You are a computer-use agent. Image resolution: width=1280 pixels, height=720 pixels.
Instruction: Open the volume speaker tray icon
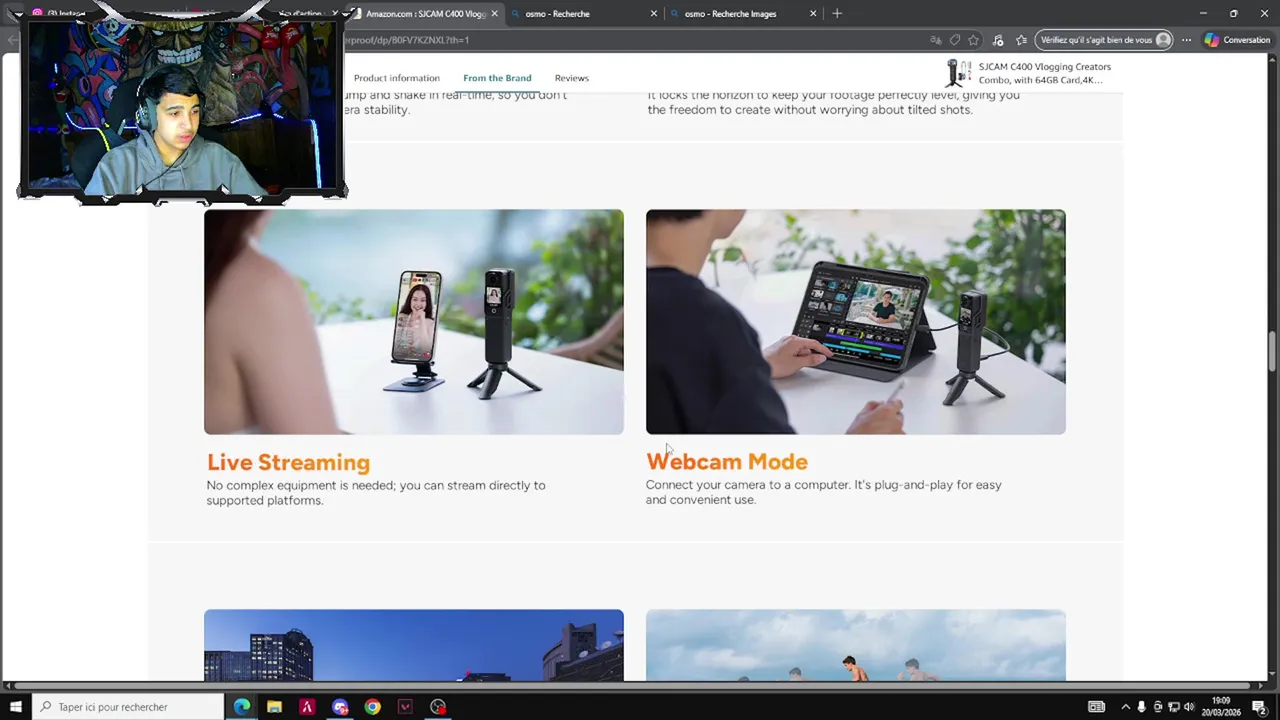1189,707
